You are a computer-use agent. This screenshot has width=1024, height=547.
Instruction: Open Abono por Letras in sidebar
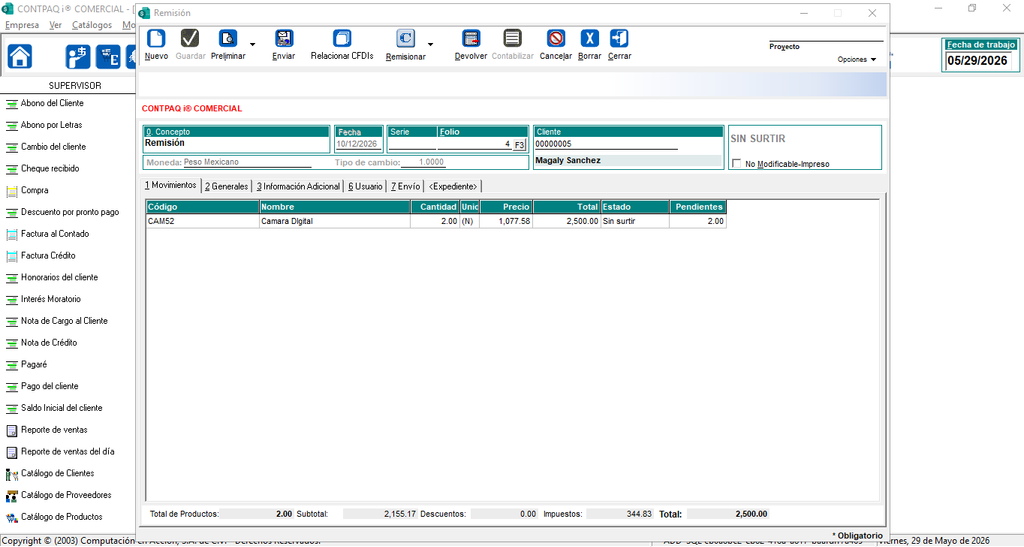[x=52, y=125]
